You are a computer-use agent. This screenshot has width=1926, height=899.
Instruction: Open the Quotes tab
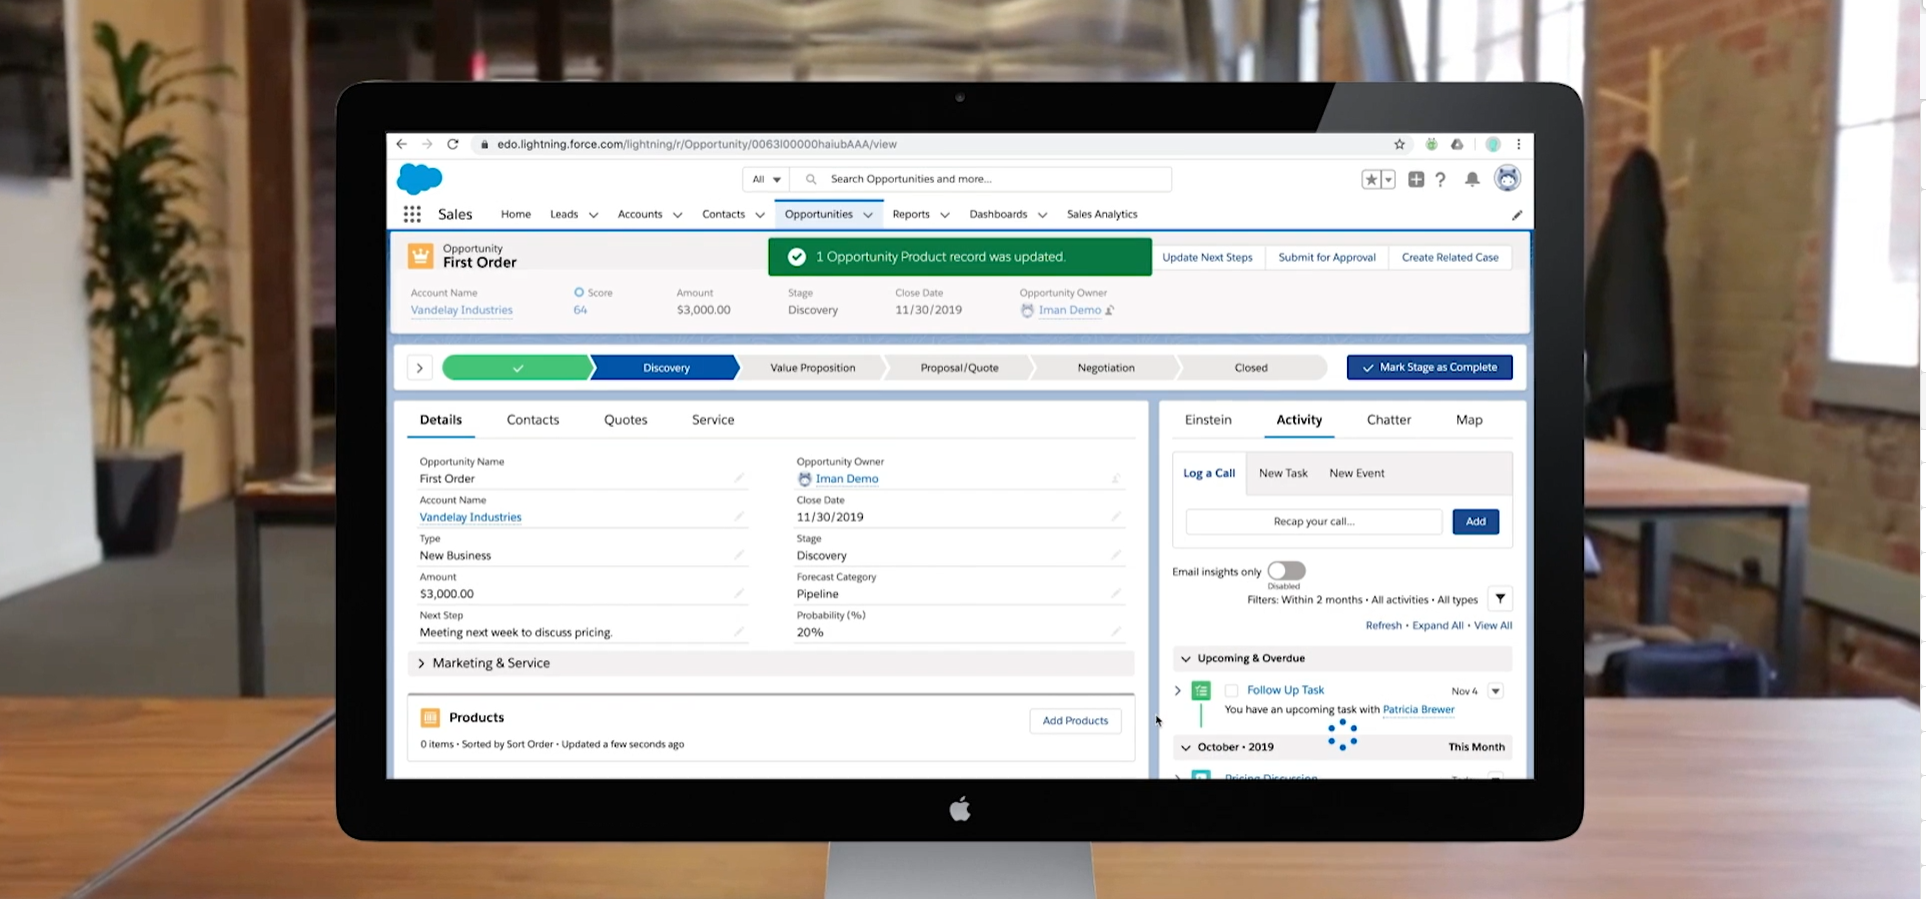(x=625, y=420)
